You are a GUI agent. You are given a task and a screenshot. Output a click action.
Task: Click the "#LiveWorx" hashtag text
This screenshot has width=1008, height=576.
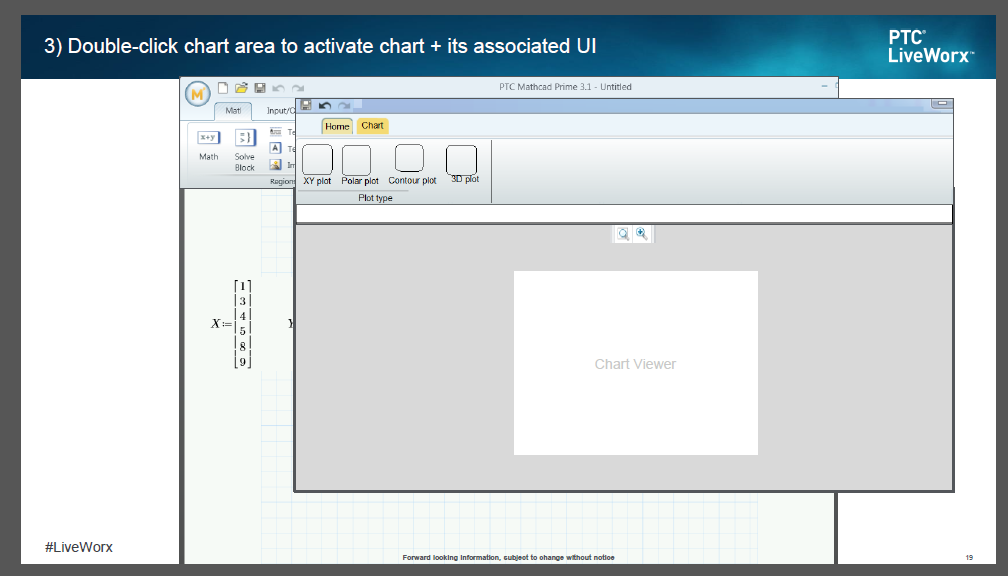(x=78, y=547)
